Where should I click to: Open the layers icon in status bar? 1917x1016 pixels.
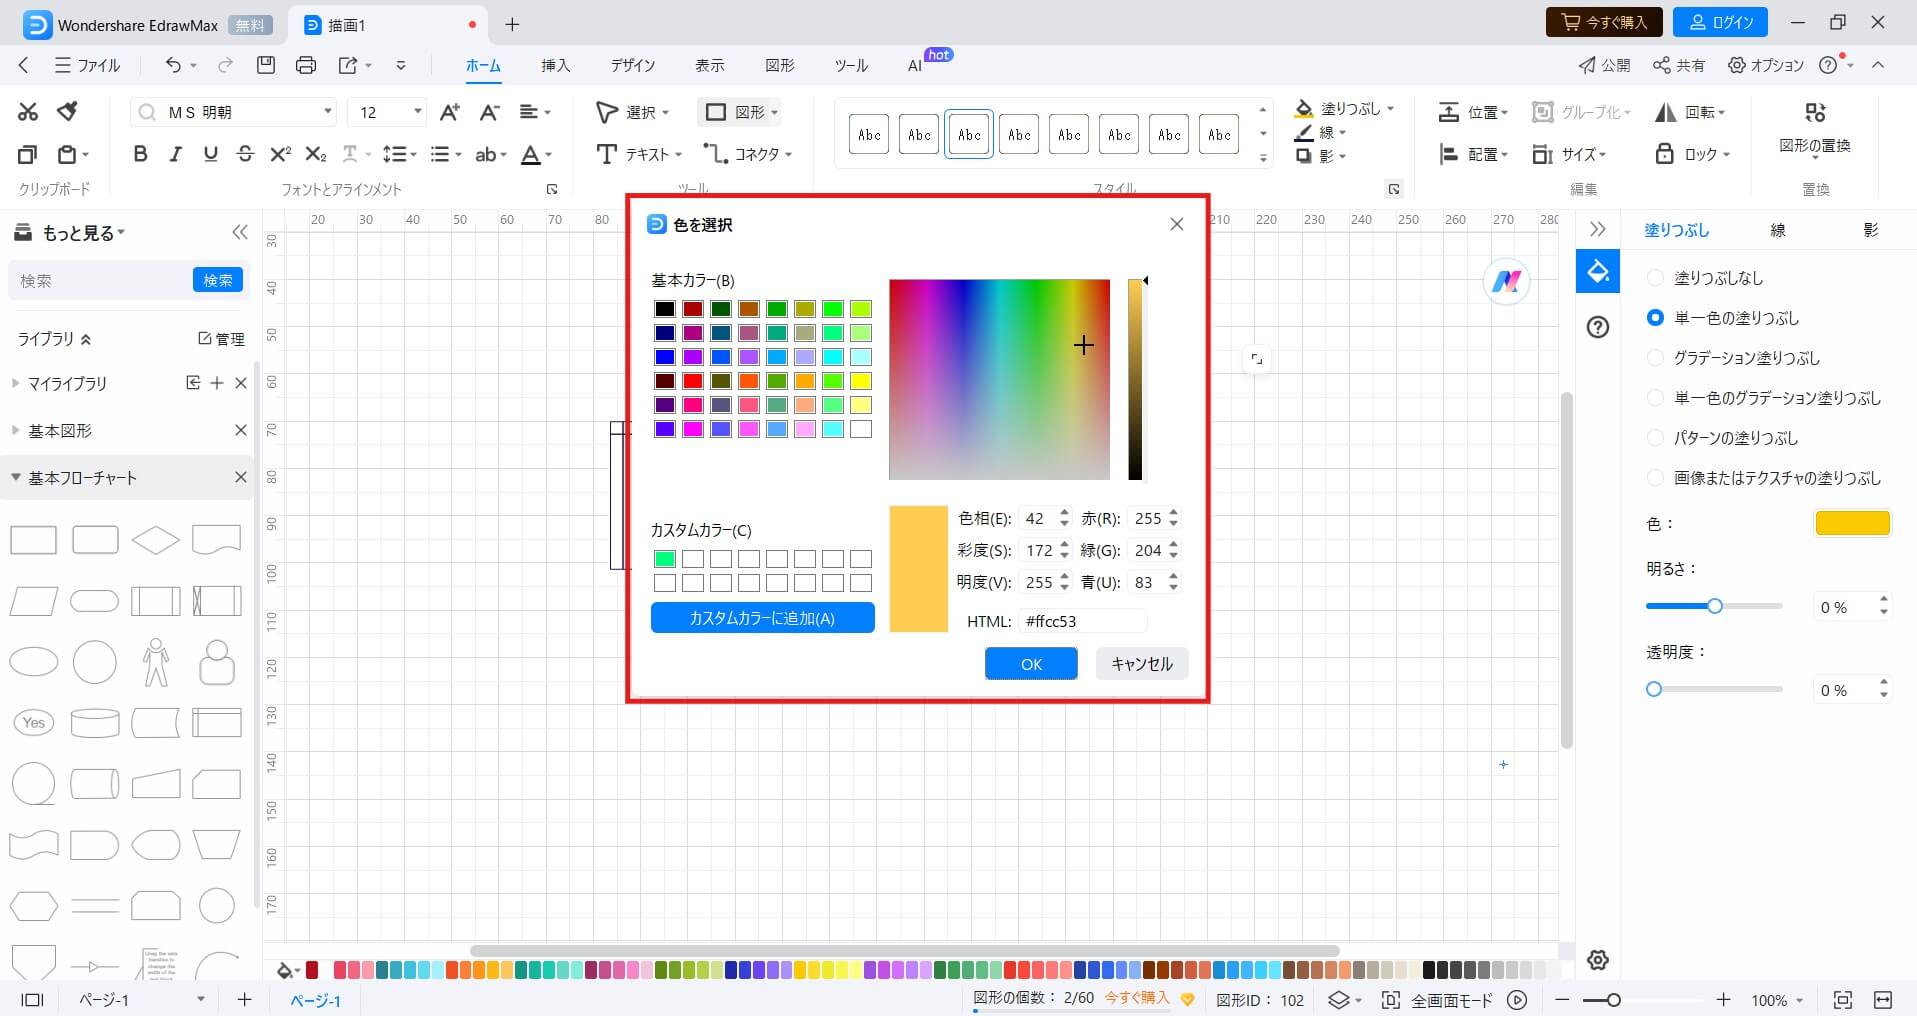point(1338,1000)
